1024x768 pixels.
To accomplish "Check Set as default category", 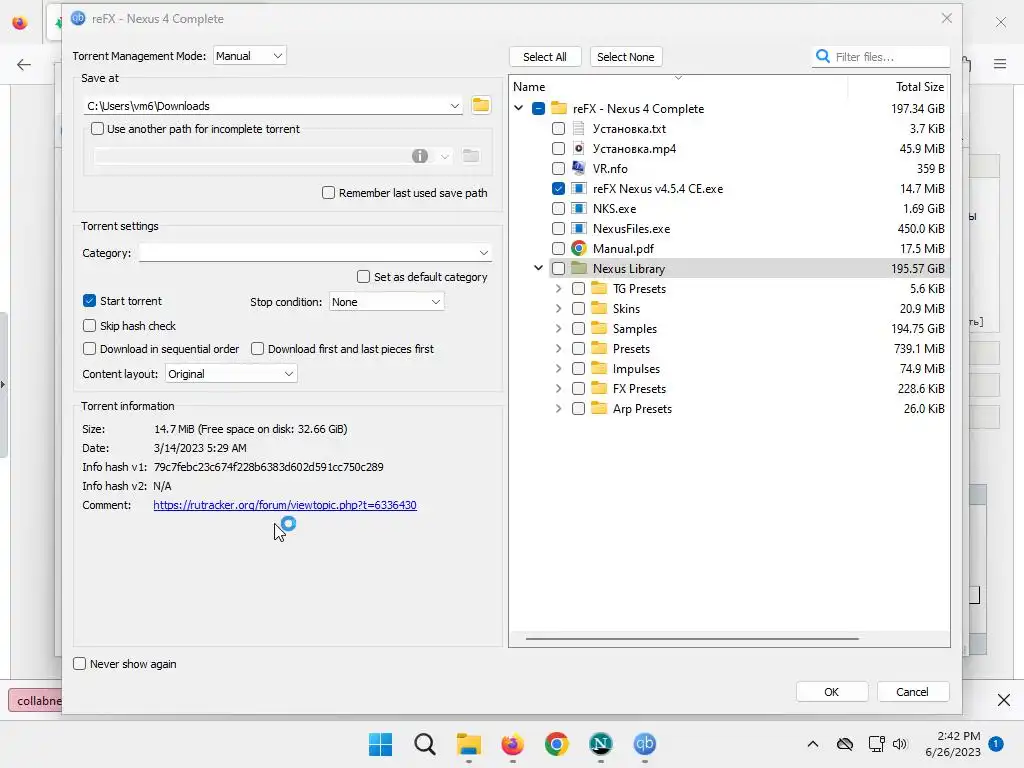I will point(363,277).
